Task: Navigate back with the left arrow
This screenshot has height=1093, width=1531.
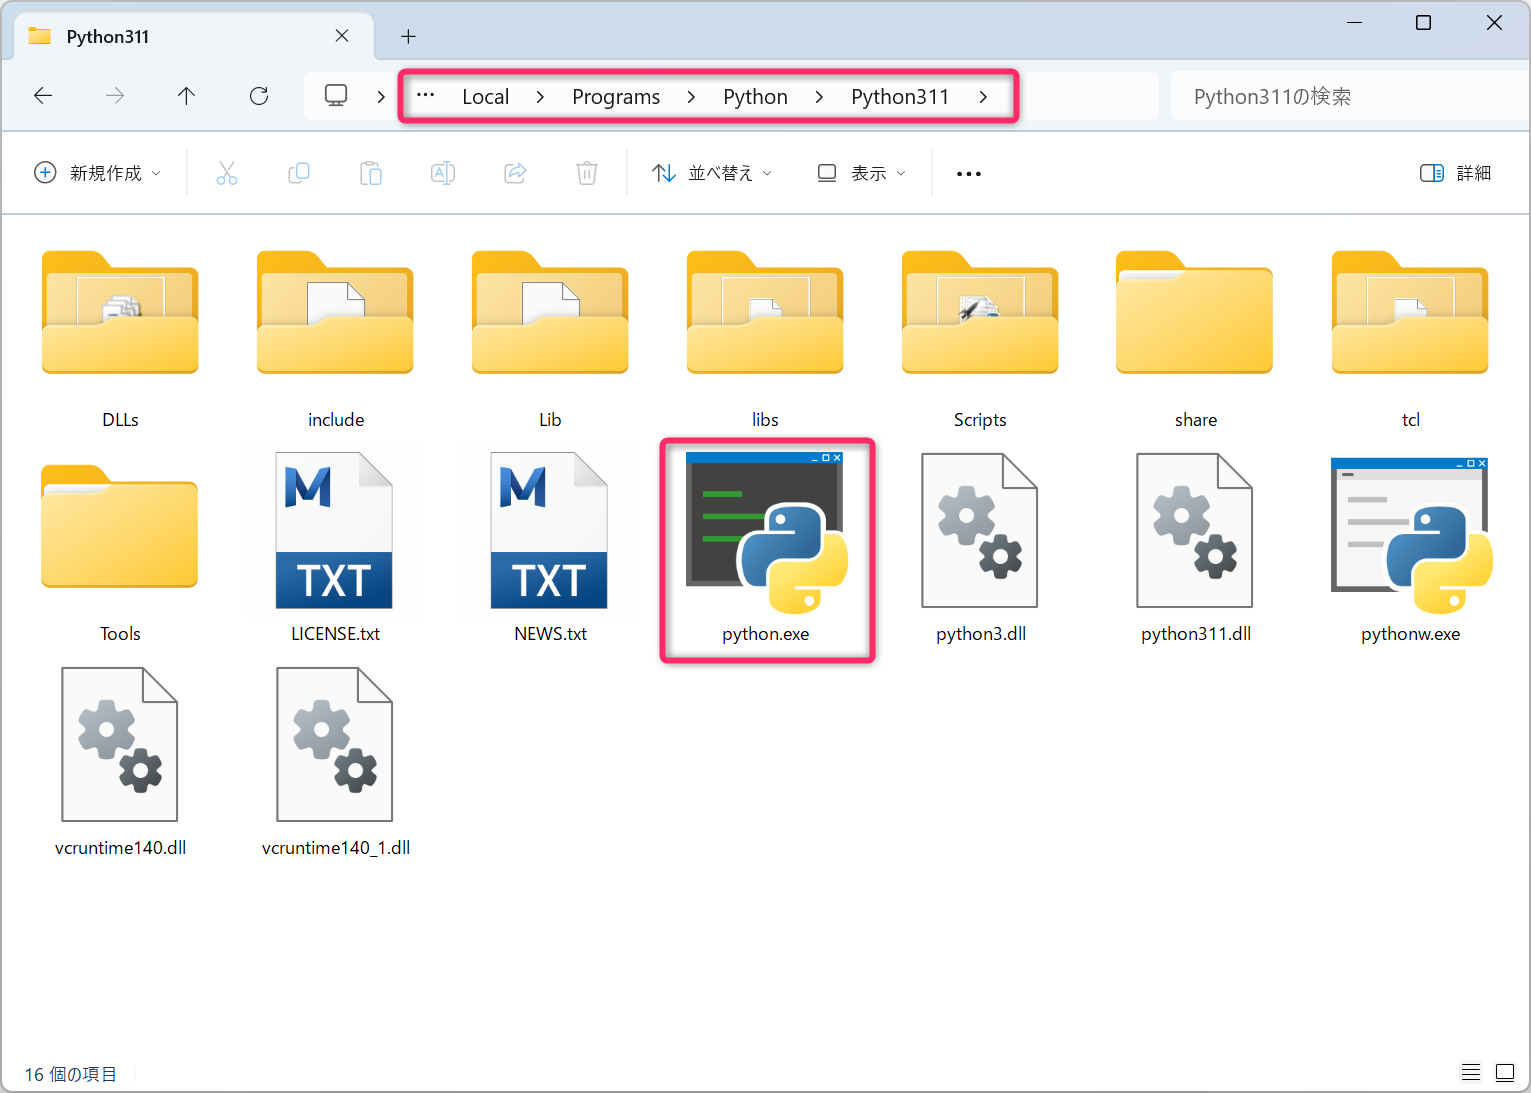Action: (43, 96)
